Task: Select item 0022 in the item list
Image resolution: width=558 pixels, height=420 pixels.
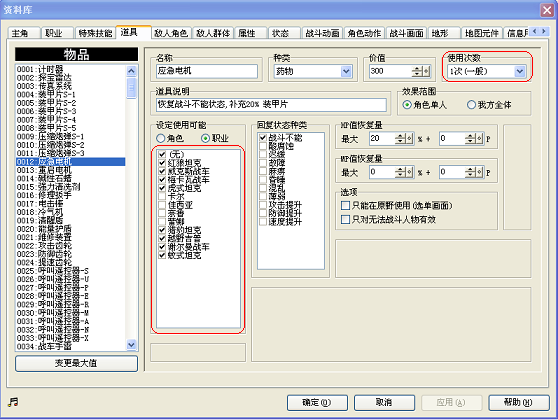Action: point(70,246)
